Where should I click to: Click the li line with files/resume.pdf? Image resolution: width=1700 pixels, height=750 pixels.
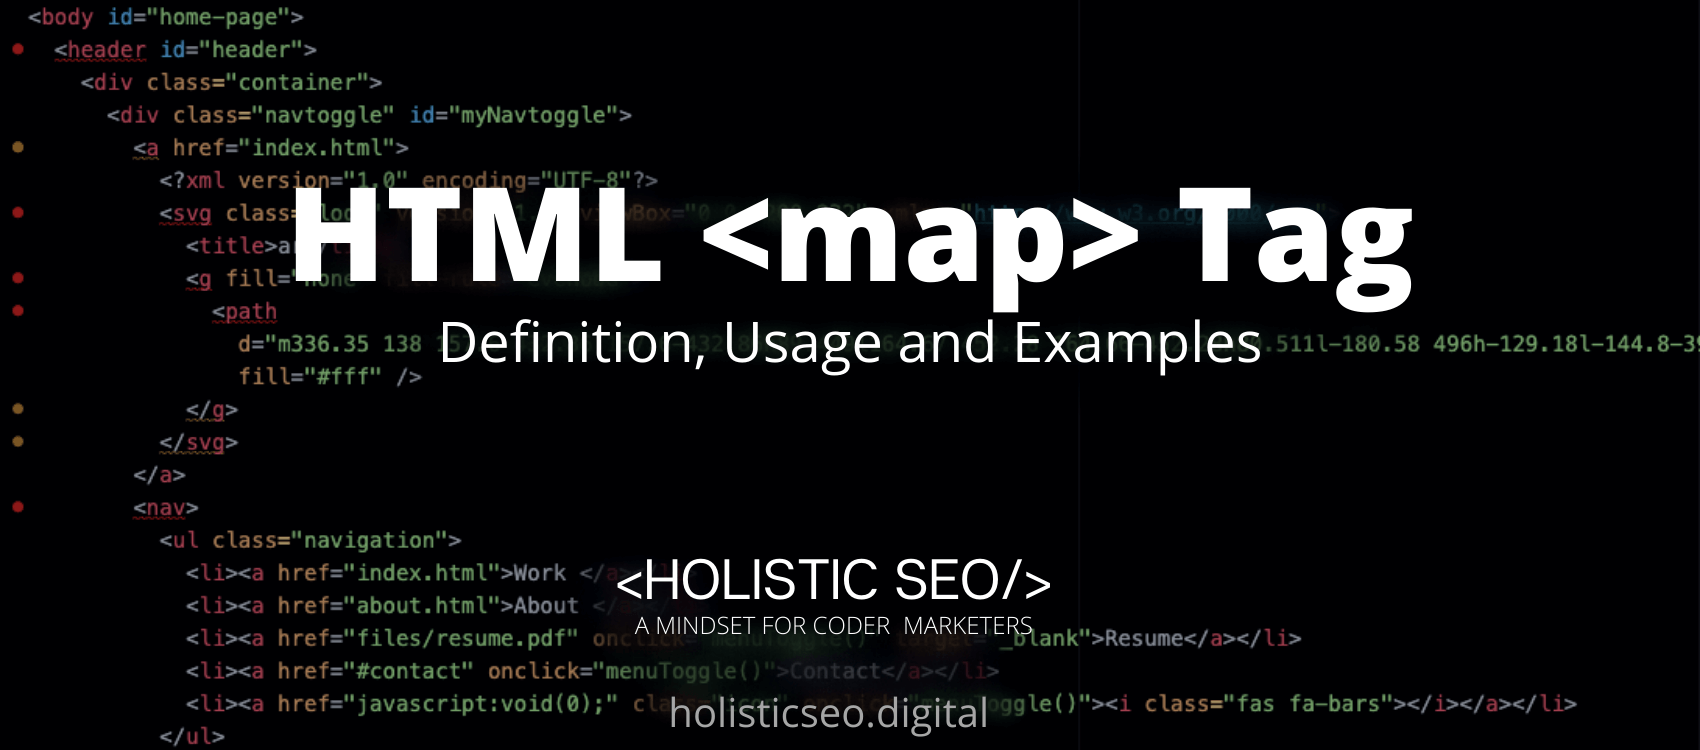(743, 638)
